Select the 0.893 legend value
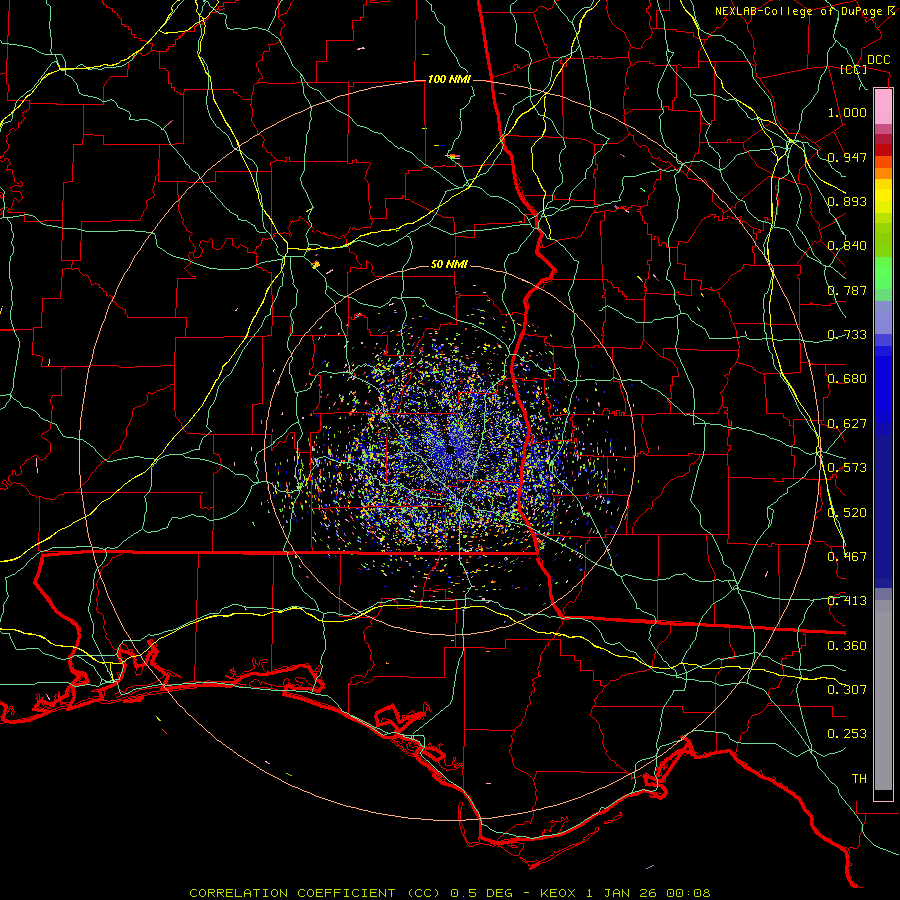900x900 pixels. click(x=847, y=201)
